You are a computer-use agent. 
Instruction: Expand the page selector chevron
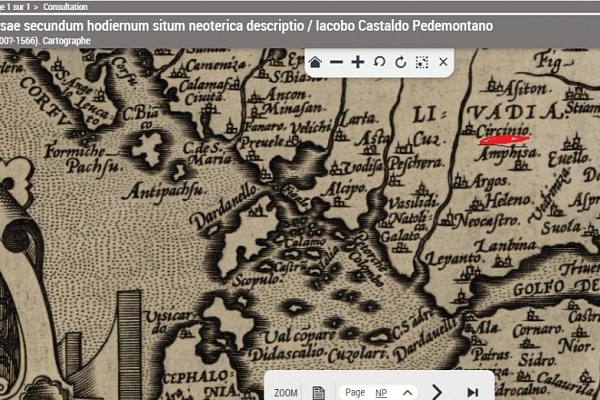click(408, 393)
